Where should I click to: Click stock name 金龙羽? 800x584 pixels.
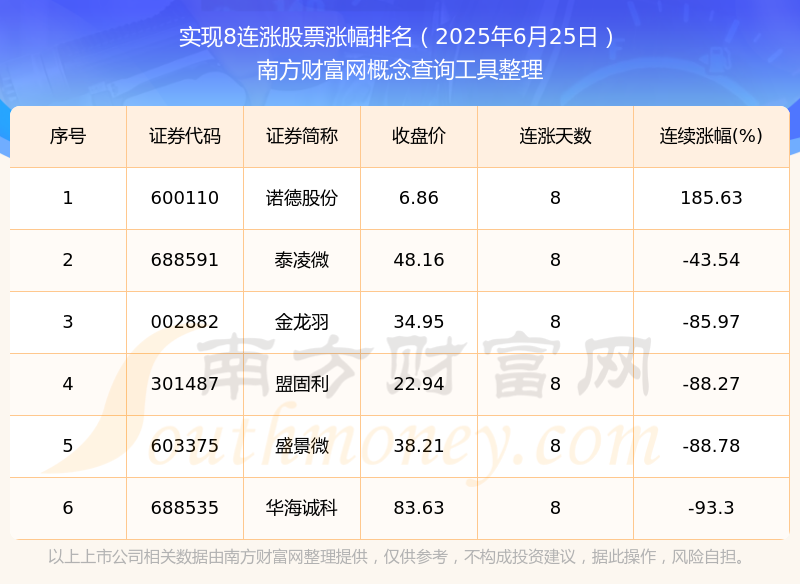coord(302,322)
